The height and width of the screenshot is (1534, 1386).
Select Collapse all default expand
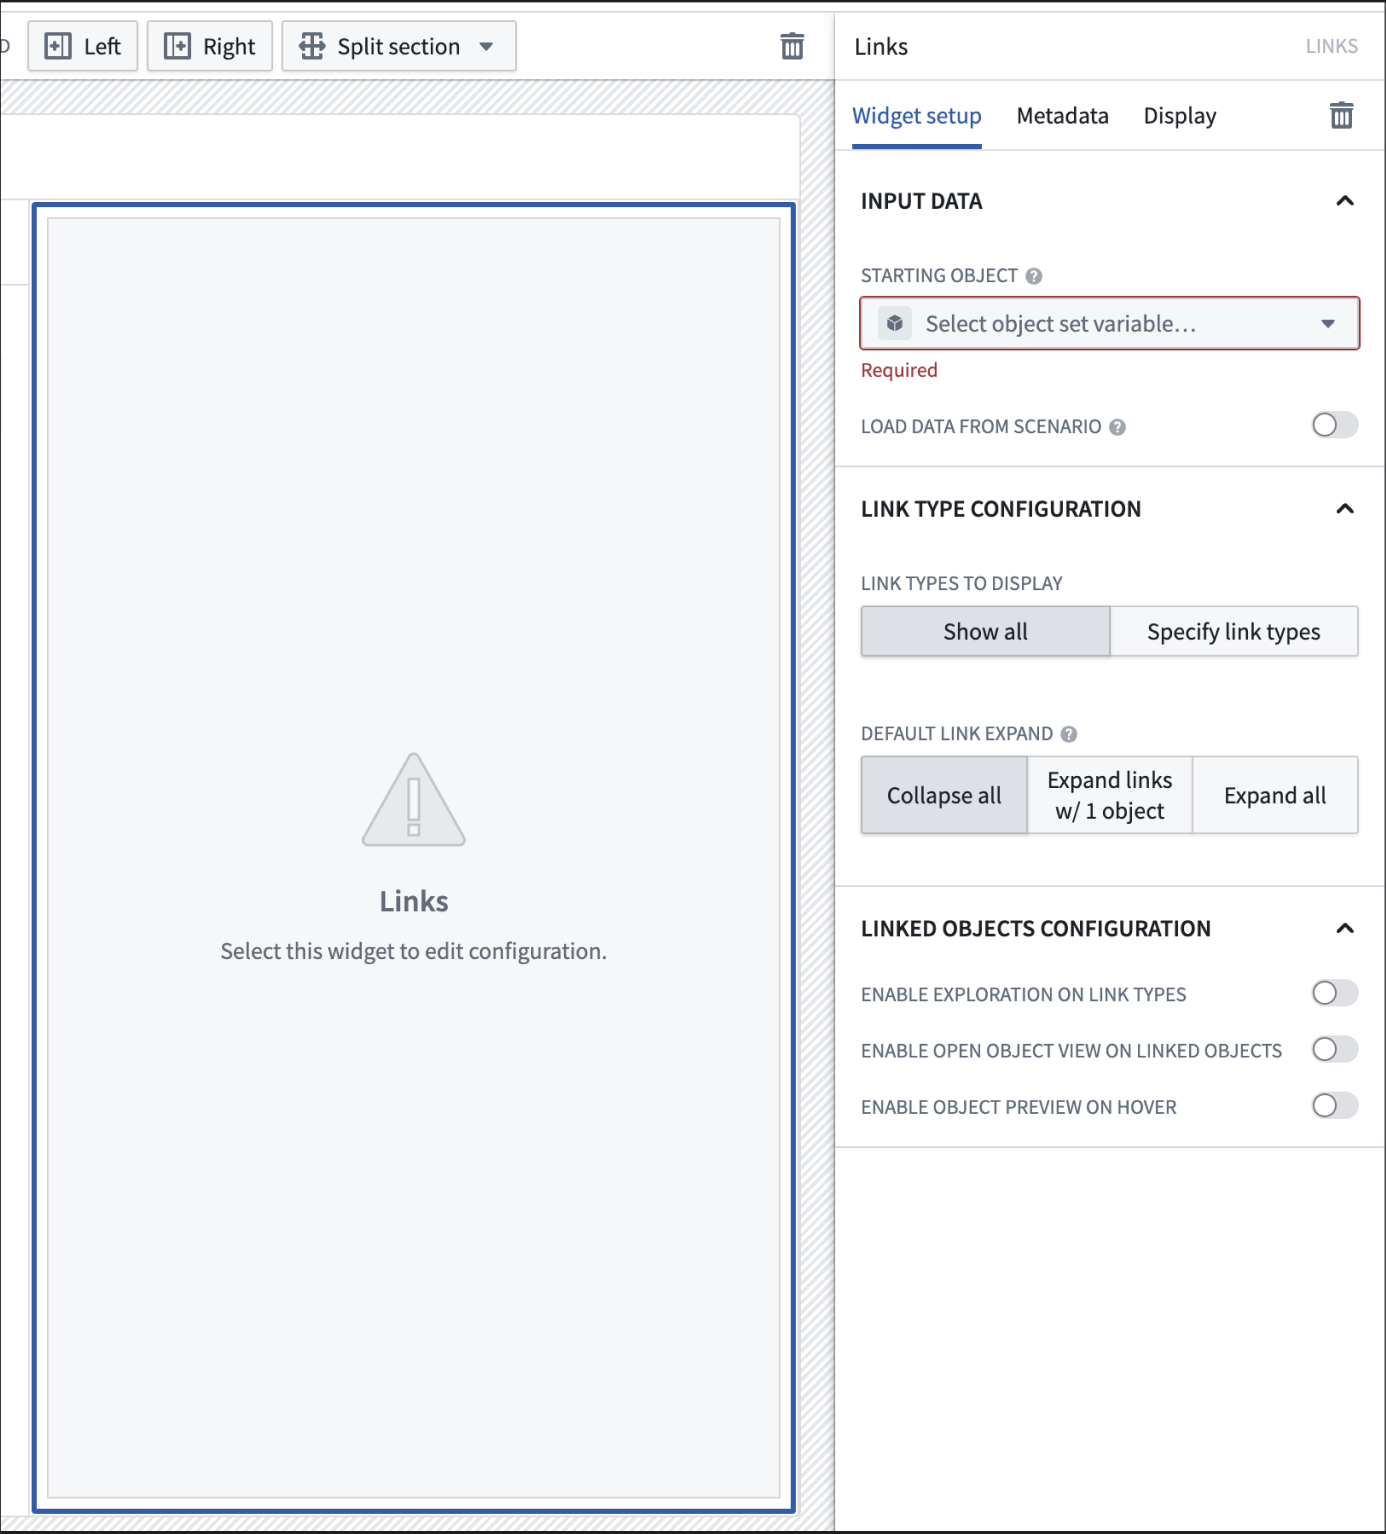[944, 795]
